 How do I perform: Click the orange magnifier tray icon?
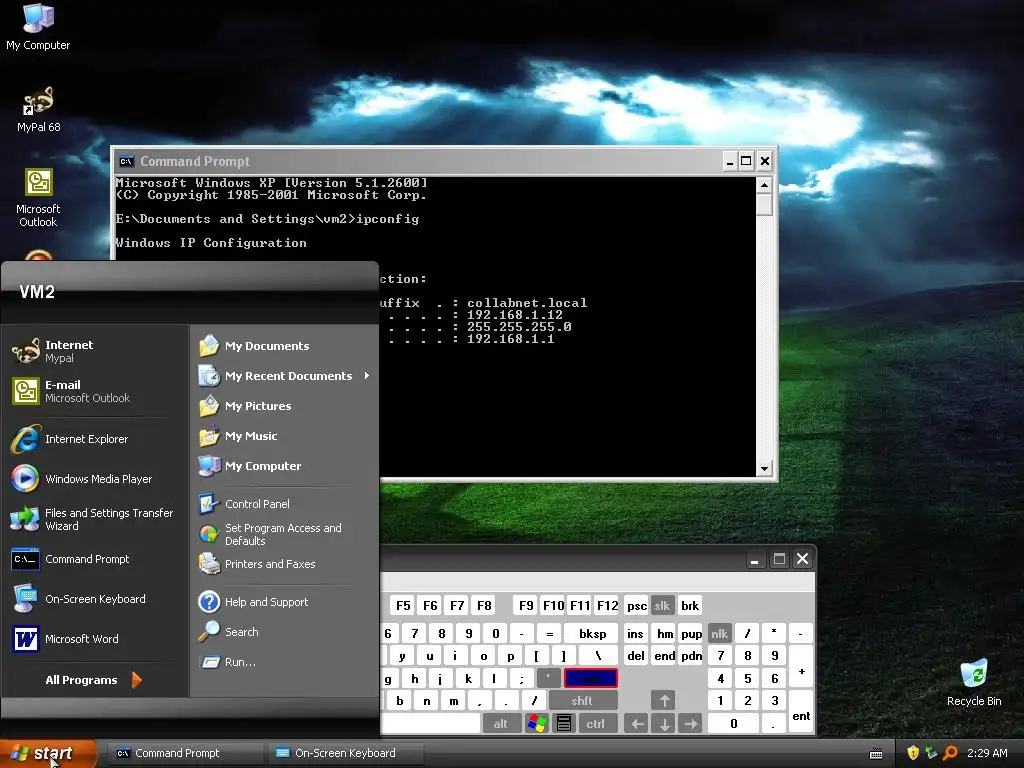click(950, 753)
